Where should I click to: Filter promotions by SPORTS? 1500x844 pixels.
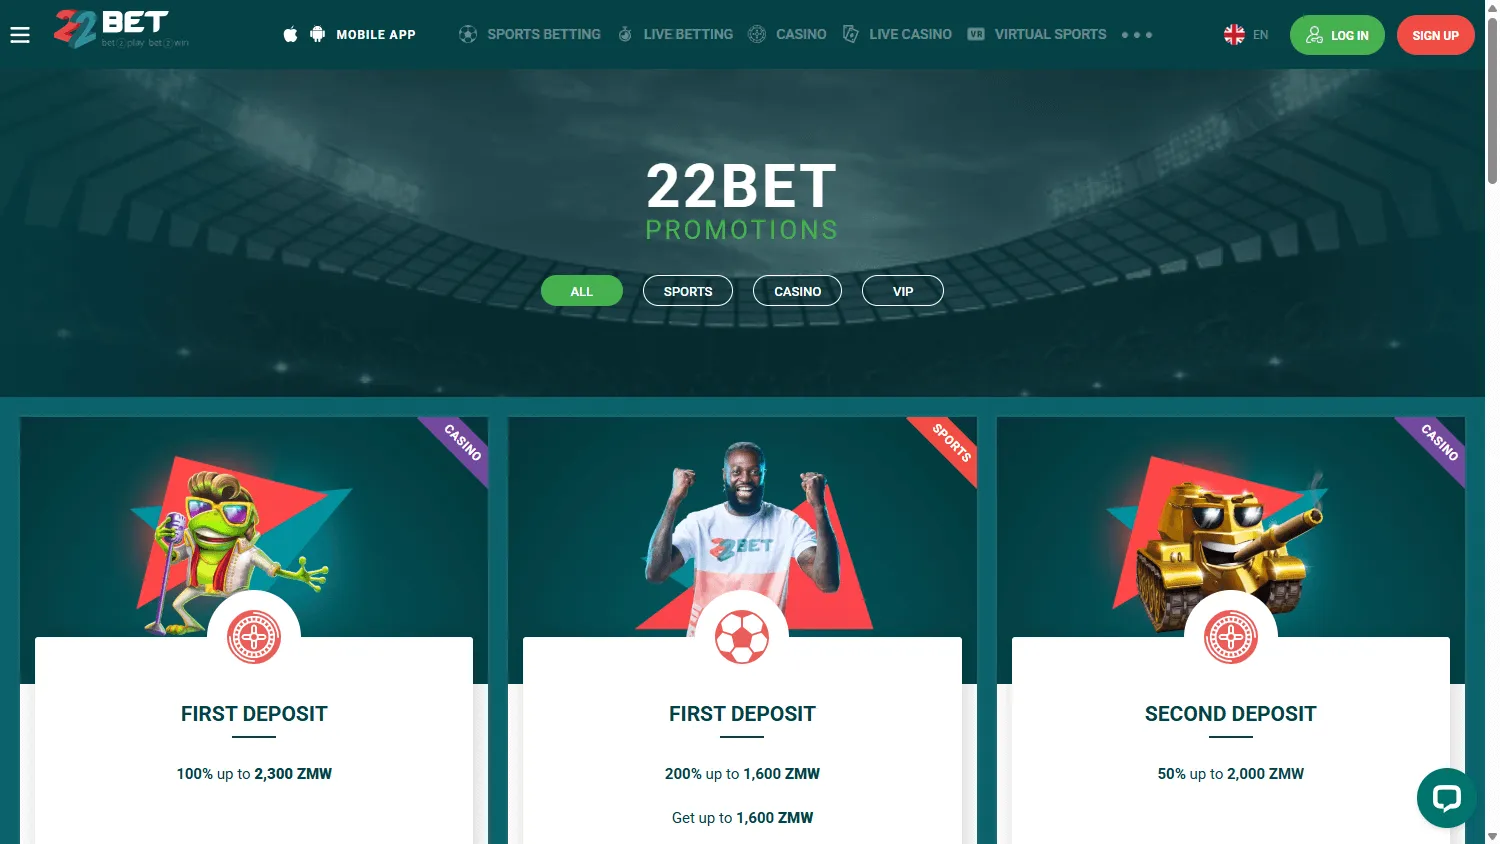pyautogui.click(x=688, y=291)
